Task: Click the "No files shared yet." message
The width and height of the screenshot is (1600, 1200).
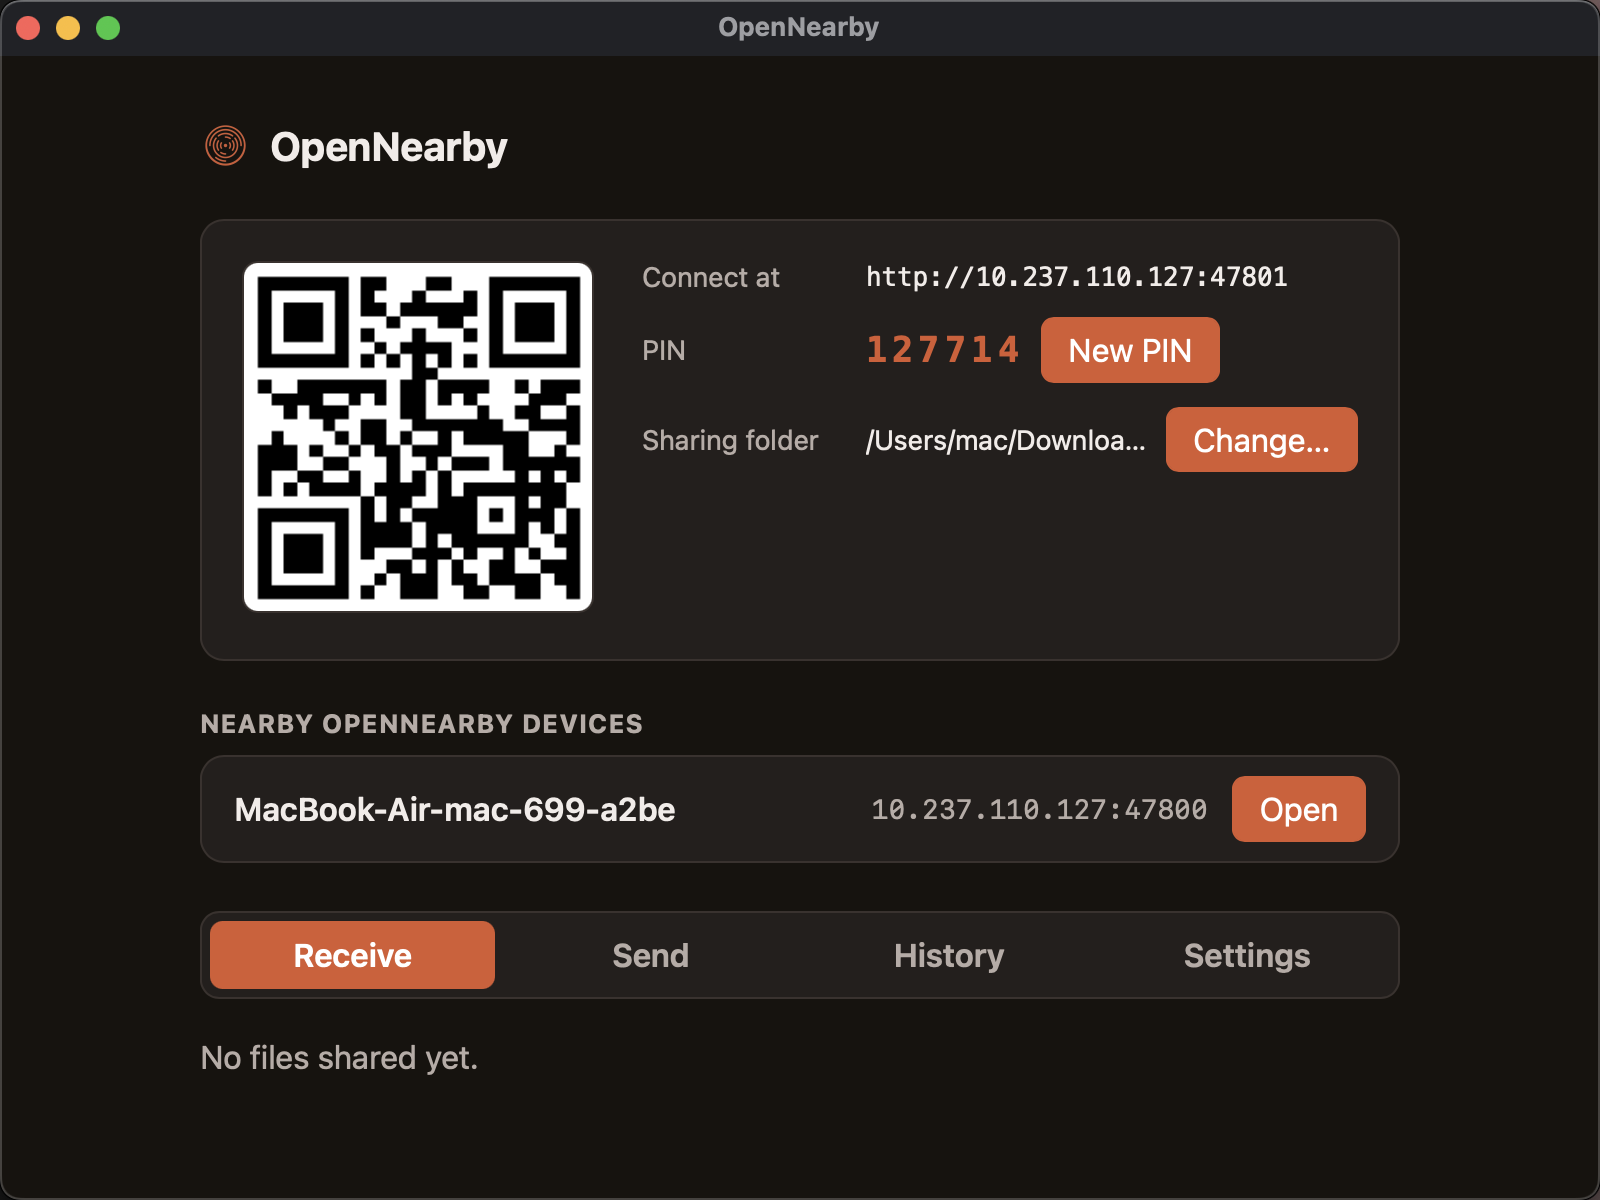Action: pyautogui.click(x=339, y=1058)
